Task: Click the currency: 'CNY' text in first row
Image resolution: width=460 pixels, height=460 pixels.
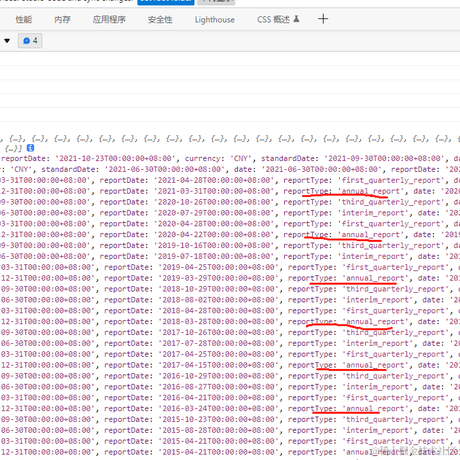Action: (x=220, y=158)
